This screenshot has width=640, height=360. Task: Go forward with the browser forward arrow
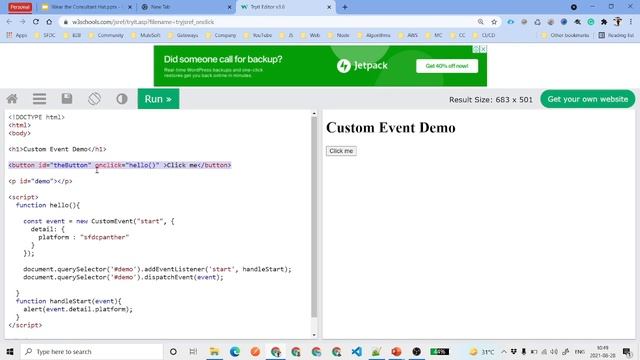coord(22,22)
